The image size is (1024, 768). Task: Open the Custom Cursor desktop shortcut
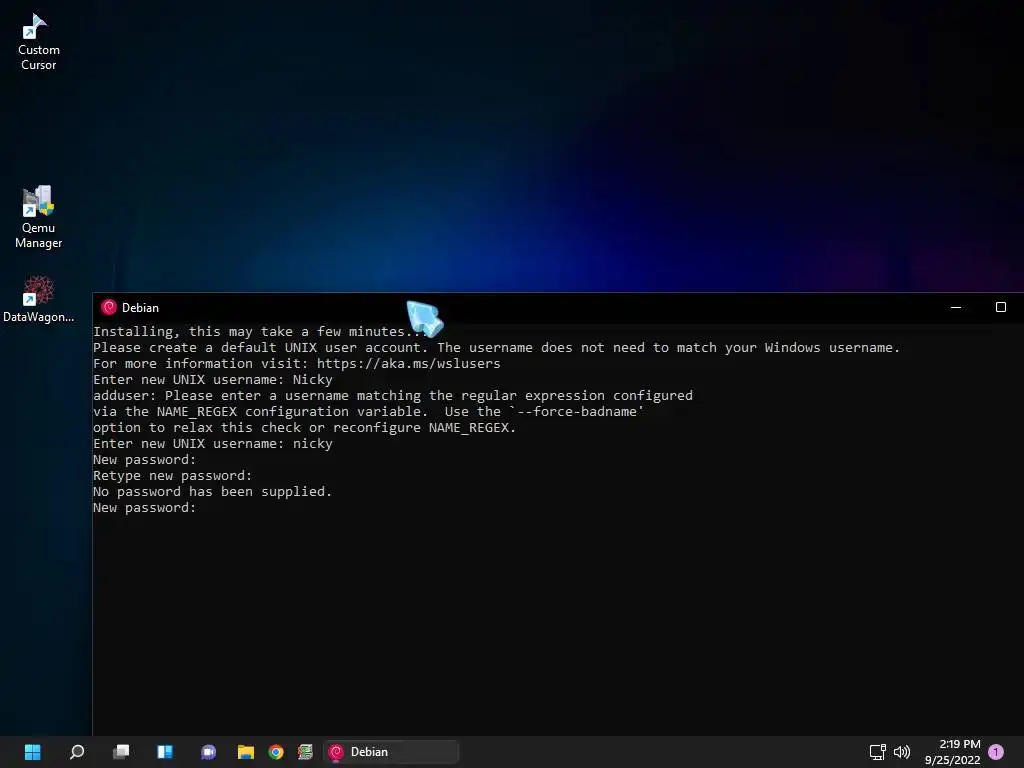[39, 42]
